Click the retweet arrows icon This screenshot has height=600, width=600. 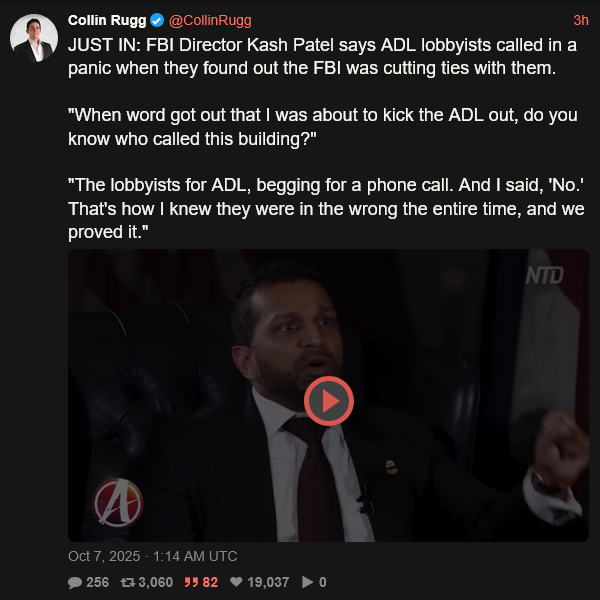pos(127,582)
